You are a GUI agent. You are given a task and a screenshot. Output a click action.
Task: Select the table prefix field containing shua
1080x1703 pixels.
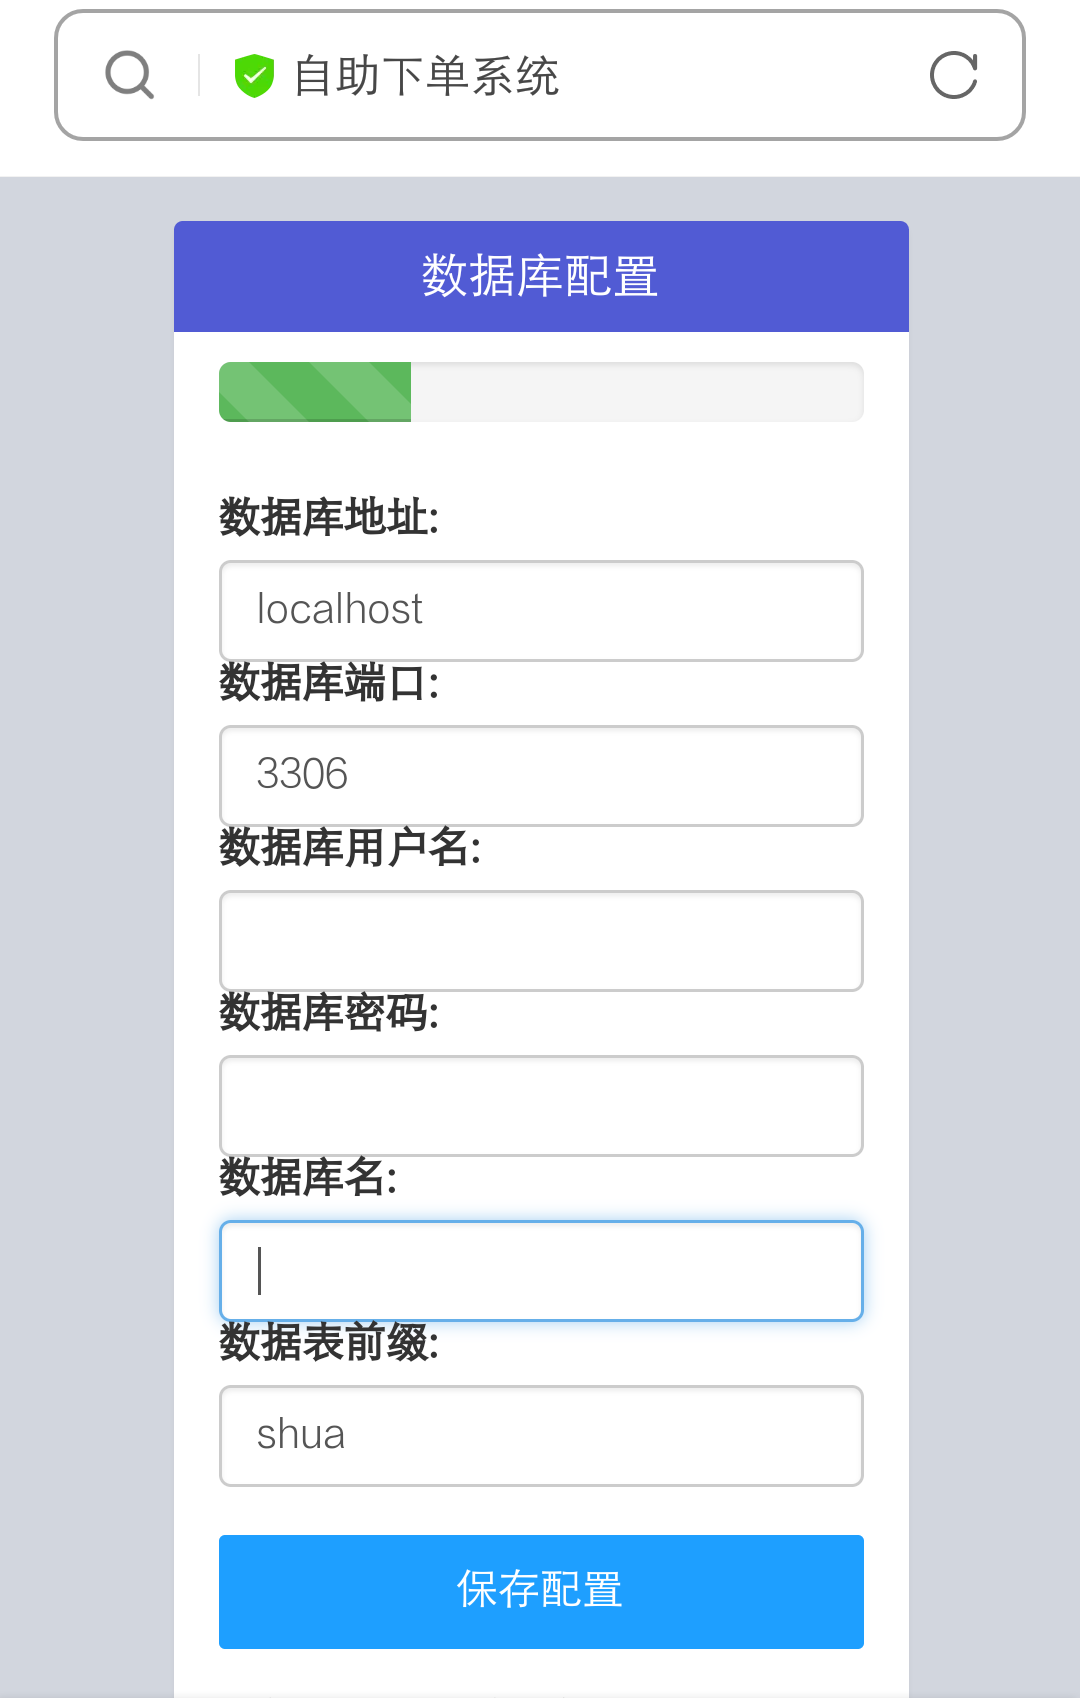(x=540, y=1436)
